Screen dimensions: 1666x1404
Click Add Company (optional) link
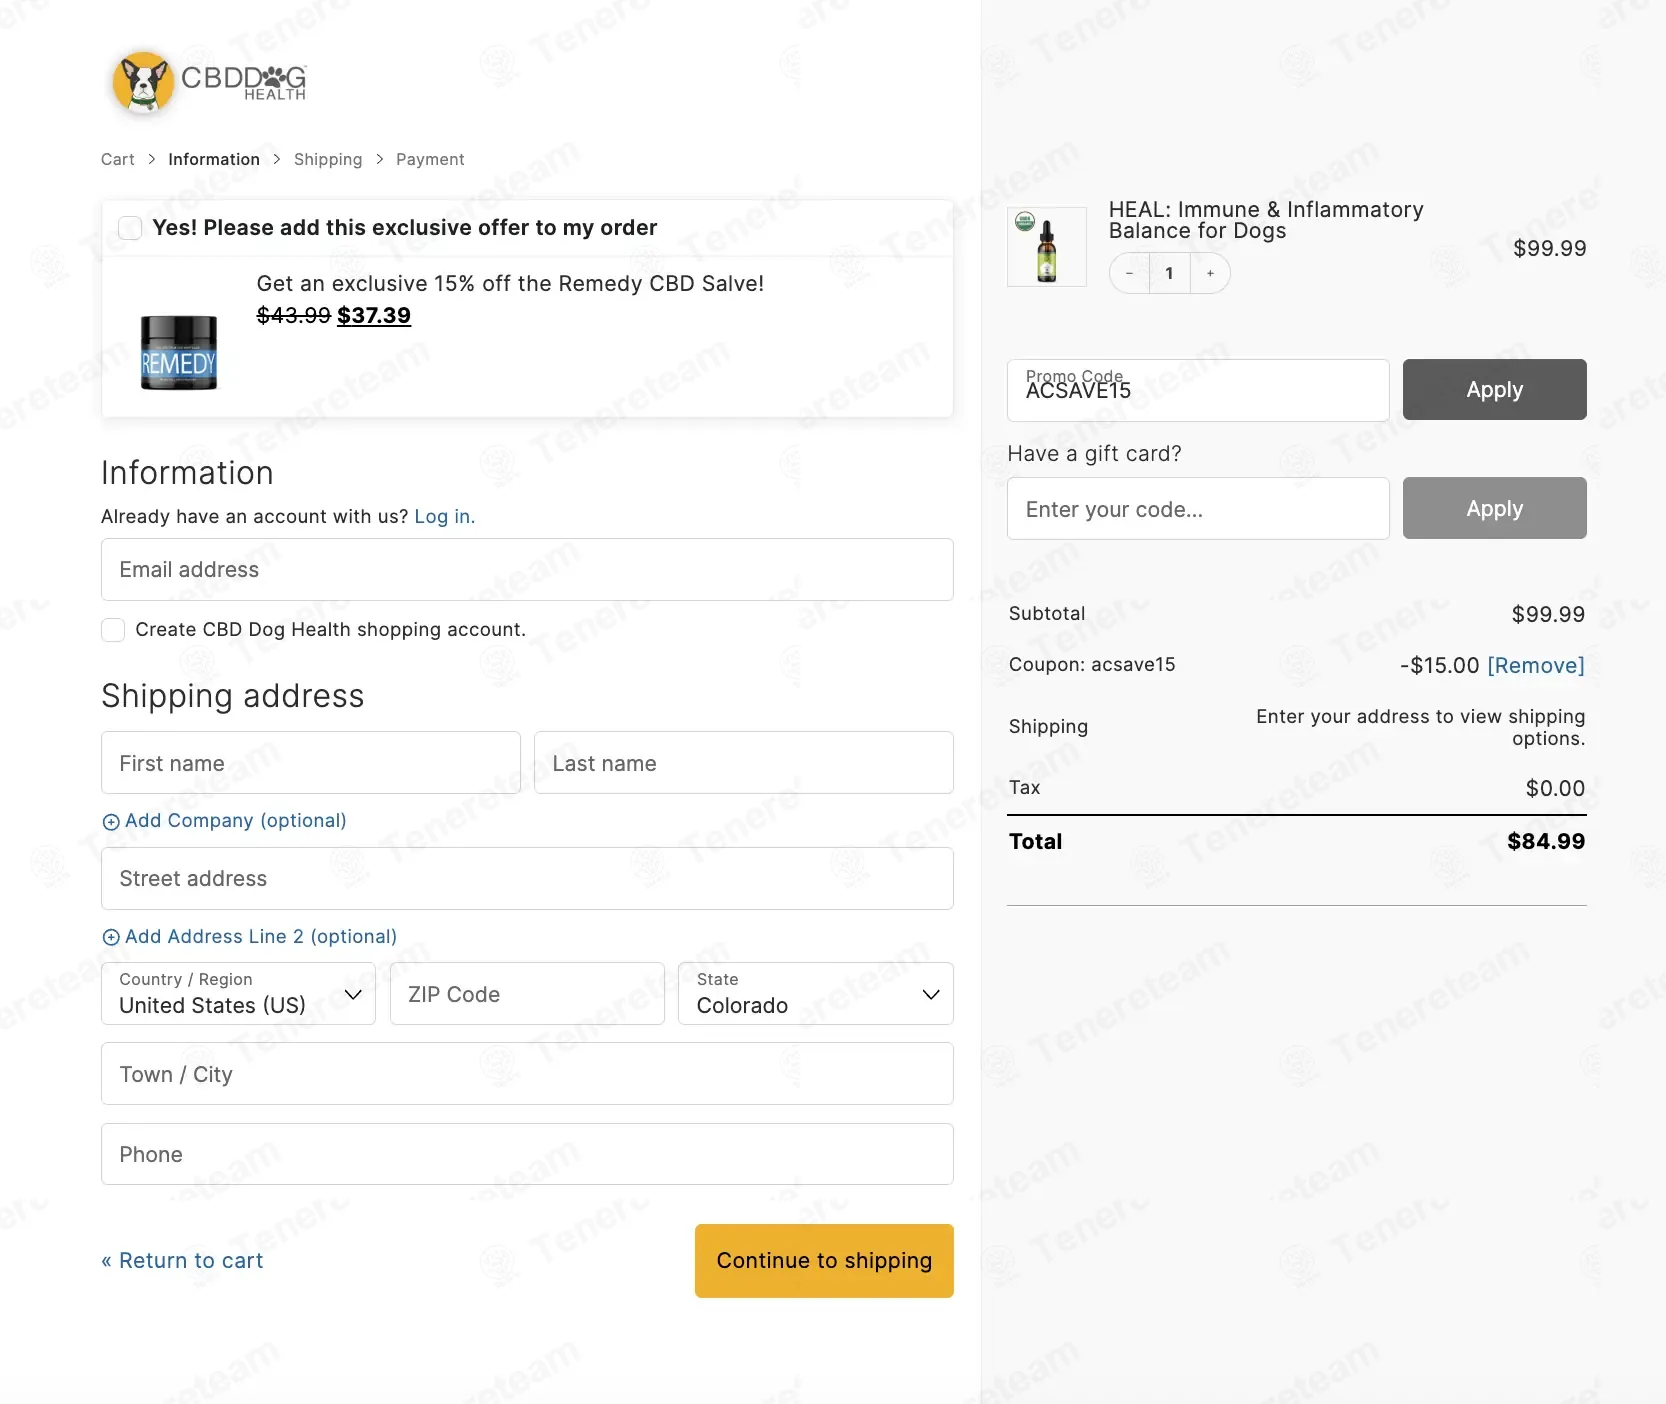(236, 821)
